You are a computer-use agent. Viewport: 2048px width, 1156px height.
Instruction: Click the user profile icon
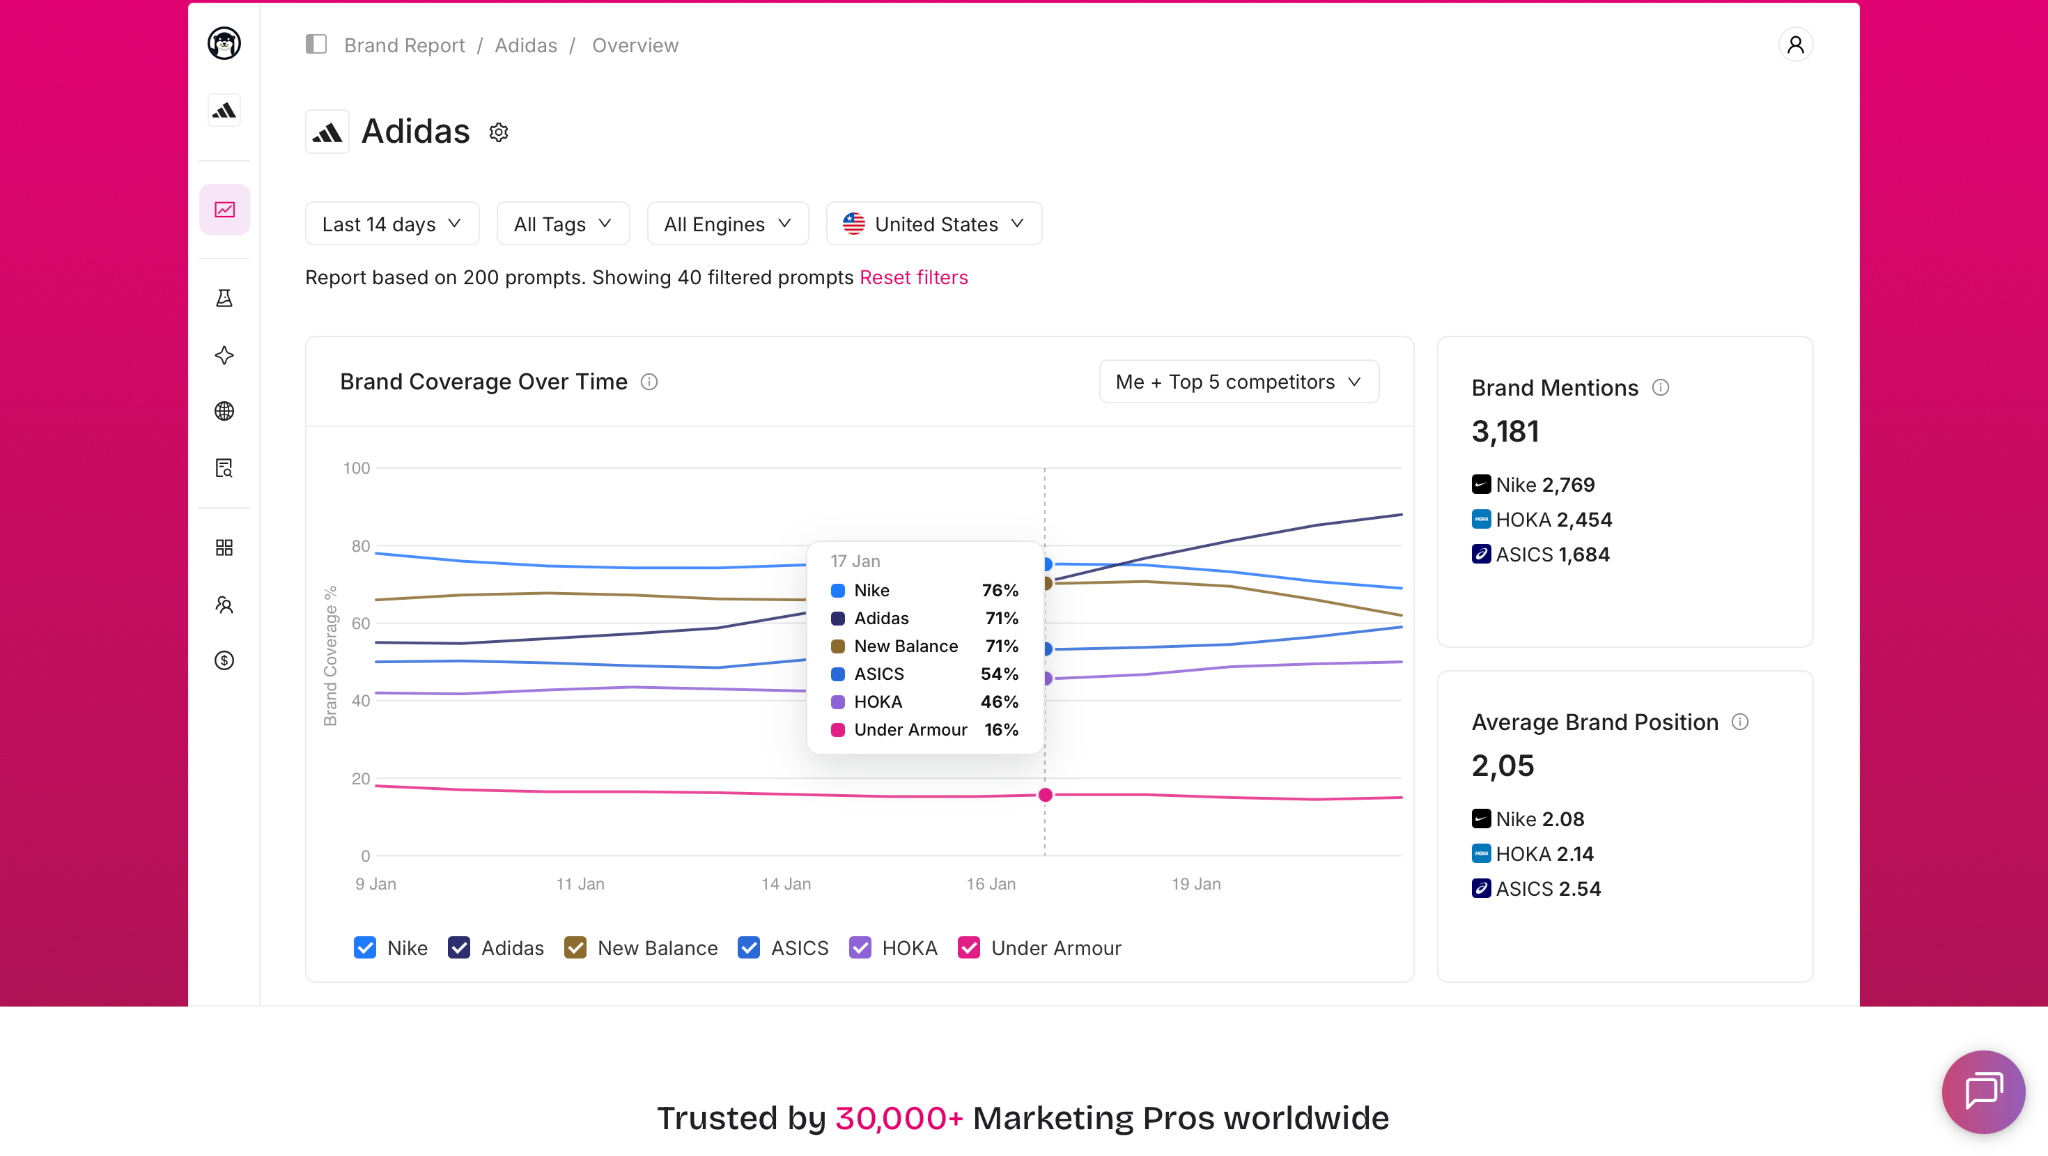point(1796,45)
